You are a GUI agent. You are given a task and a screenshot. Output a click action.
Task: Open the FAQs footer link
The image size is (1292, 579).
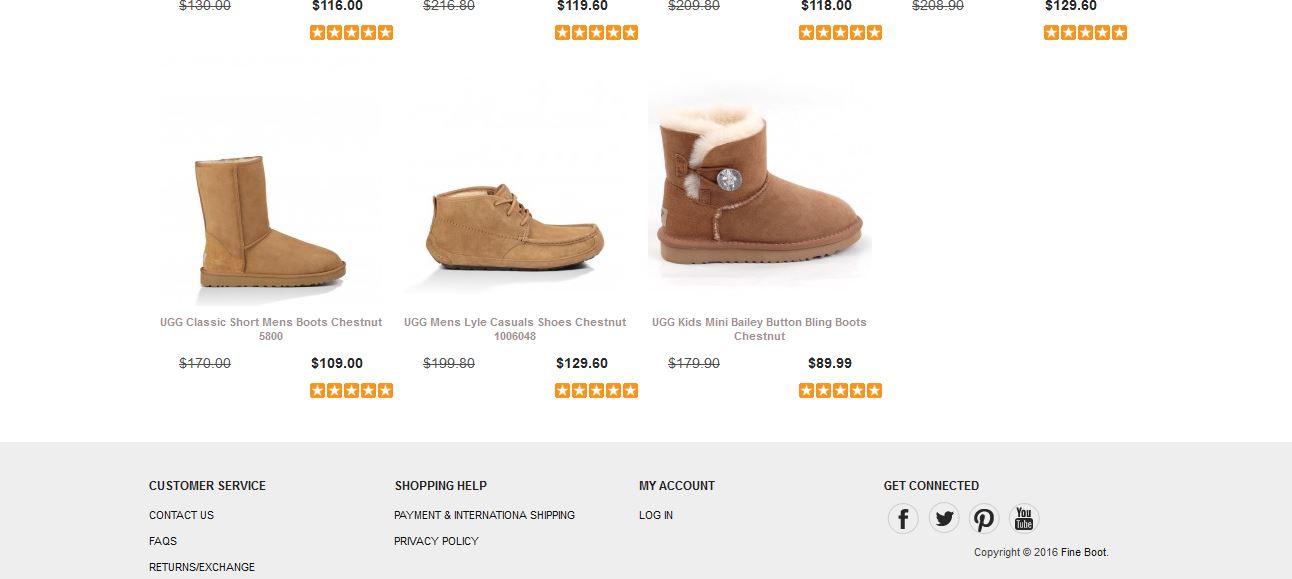pos(163,541)
